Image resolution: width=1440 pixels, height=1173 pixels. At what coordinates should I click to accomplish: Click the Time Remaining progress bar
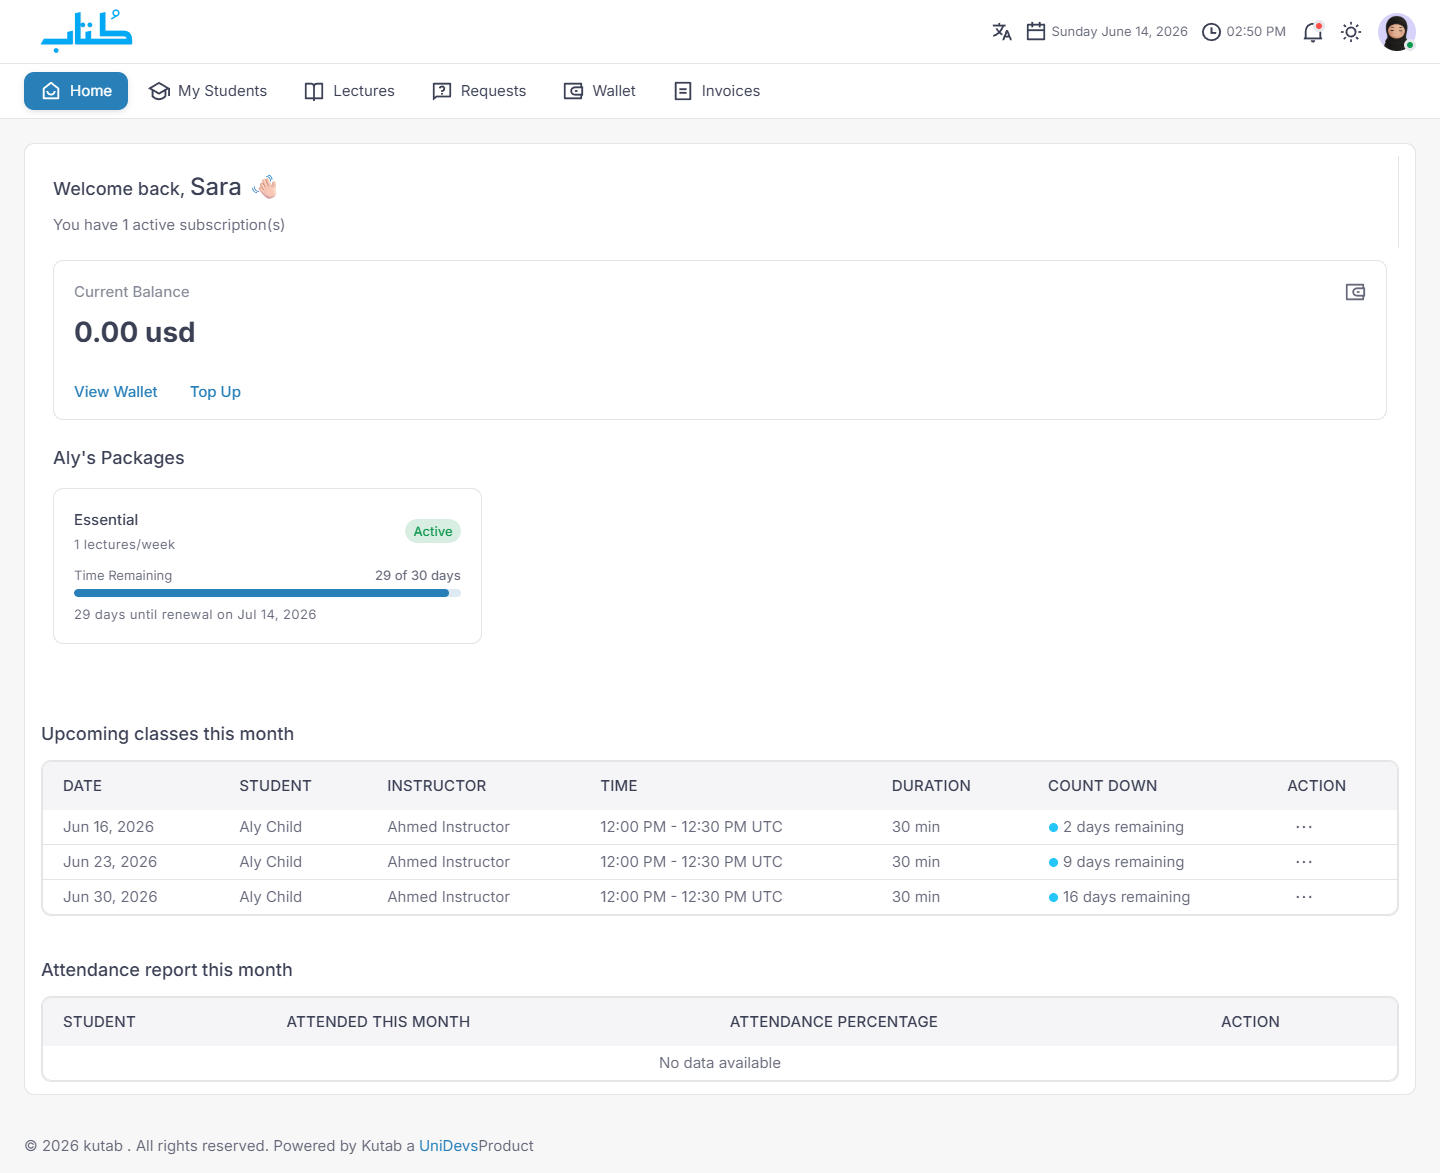tap(267, 593)
